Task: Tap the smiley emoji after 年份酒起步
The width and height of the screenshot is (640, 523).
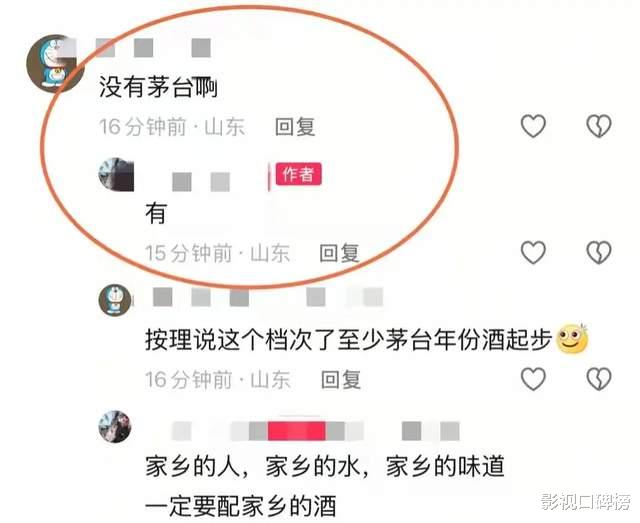Action: (x=572, y=339)
